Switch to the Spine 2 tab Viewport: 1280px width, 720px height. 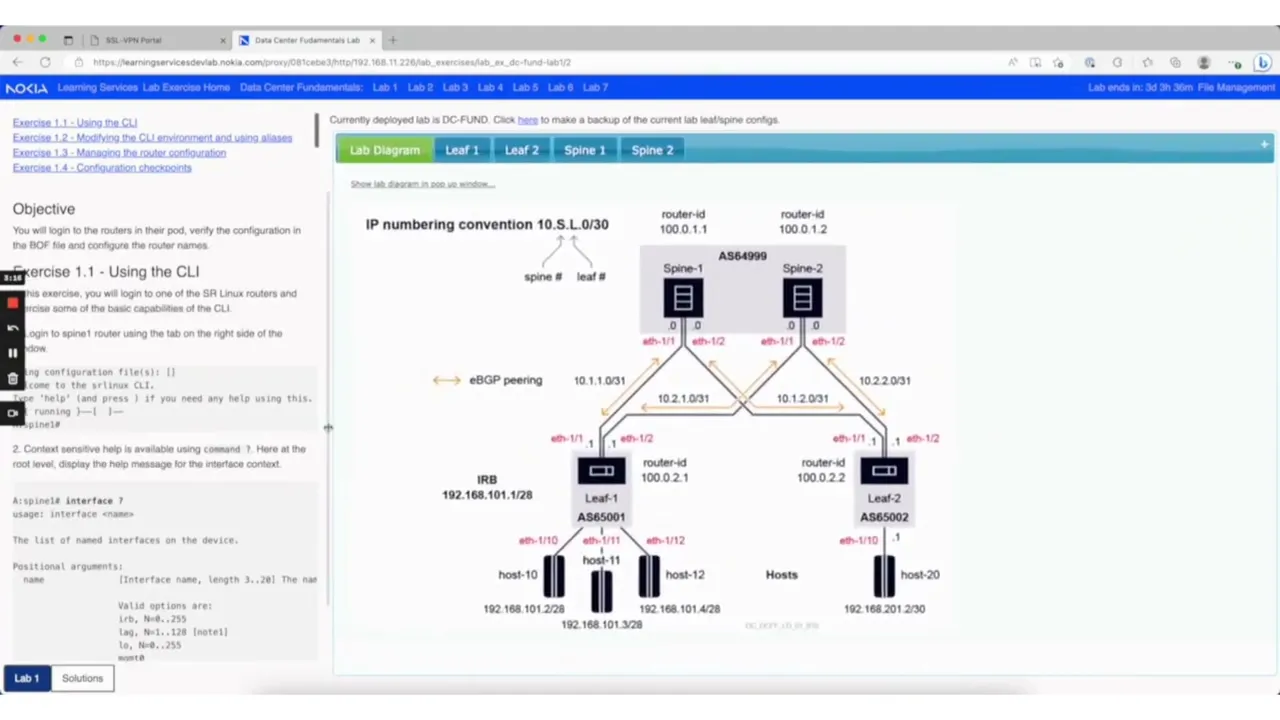click(x=652, y=150)
